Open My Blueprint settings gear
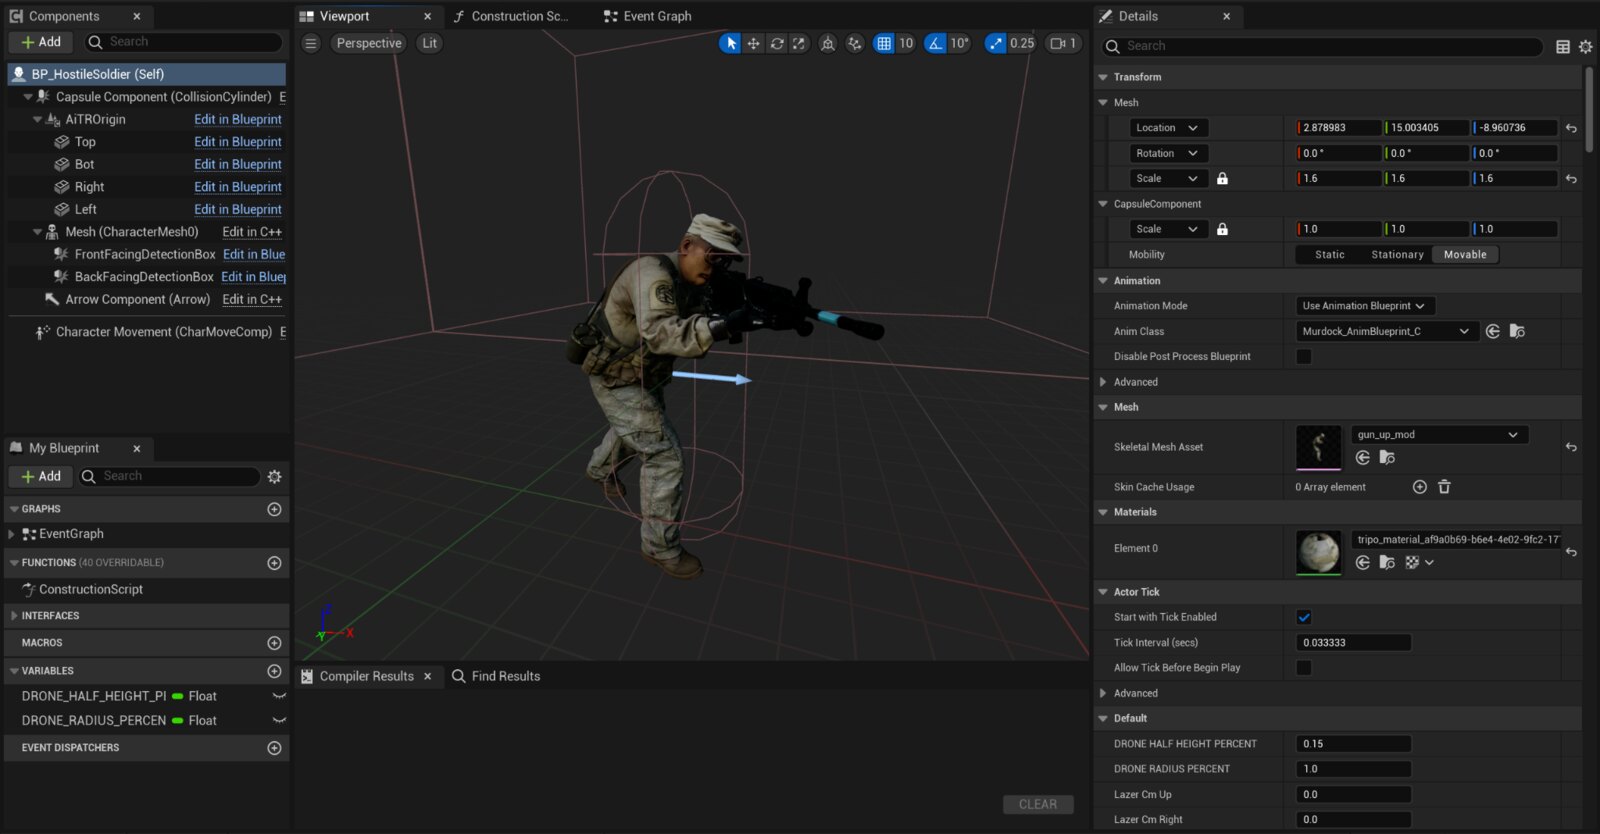This screenshot has height=834, width=1600. tap(274, 477)
